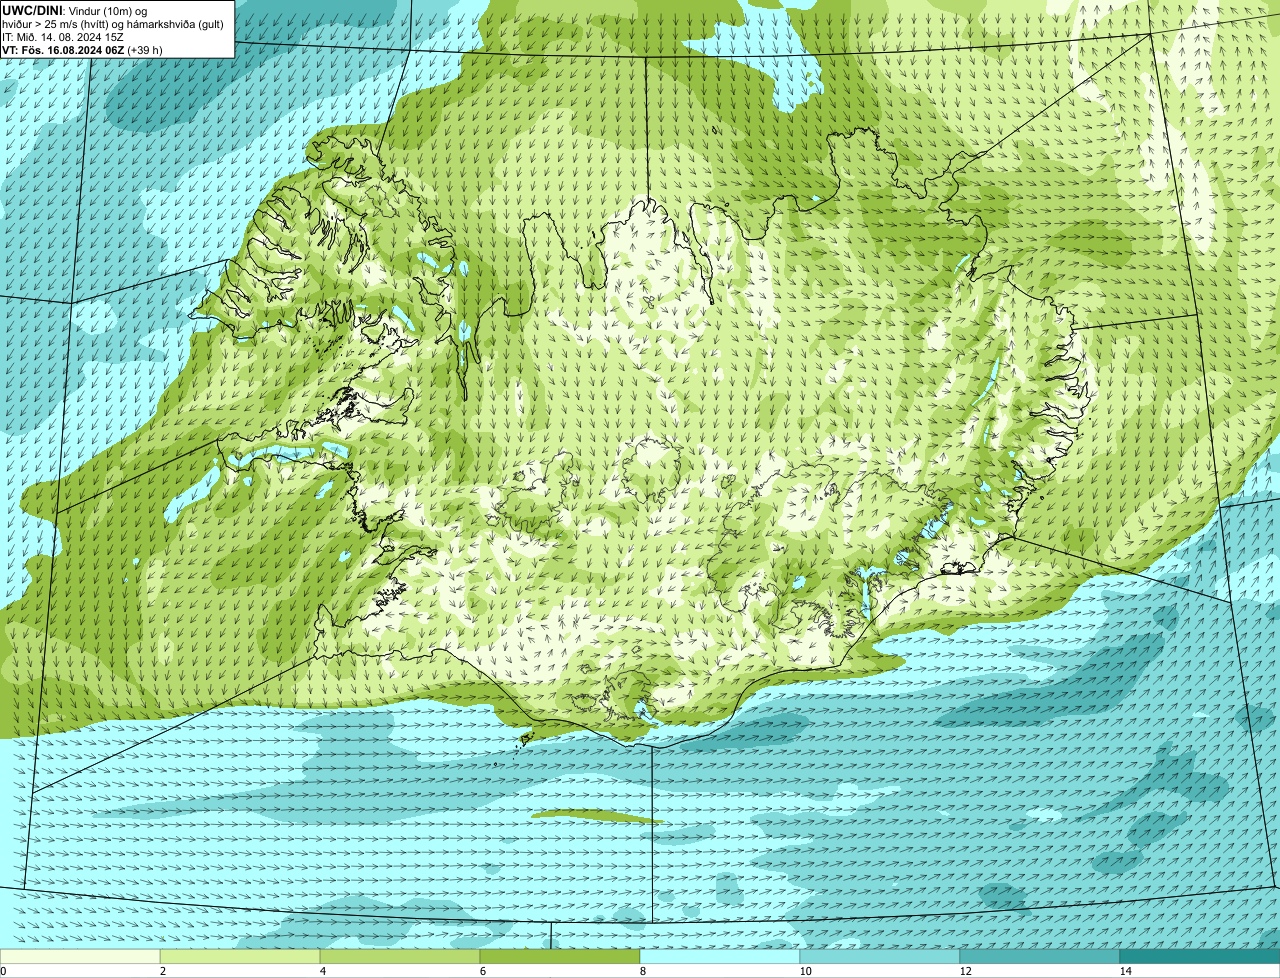Click the 6–8 m/s olive green legend swatch
Image resolution: width=1280 pixels, height=978 pixels.
(560, 956)
